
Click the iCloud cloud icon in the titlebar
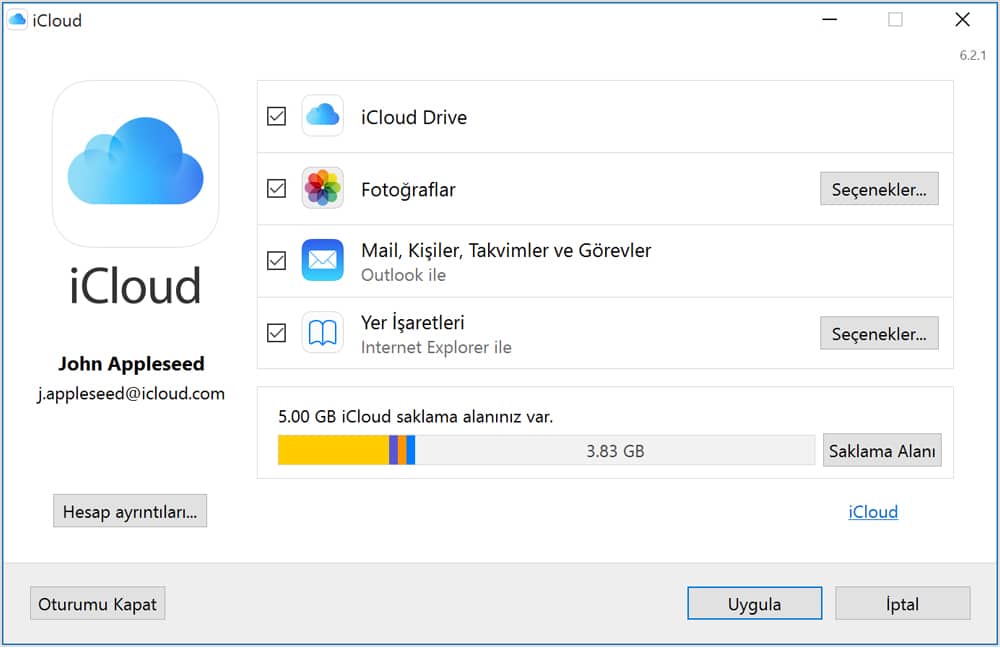(16, 18)
